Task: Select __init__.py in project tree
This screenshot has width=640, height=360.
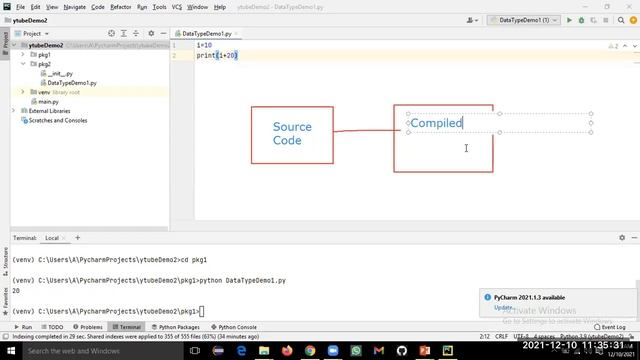Action: pos(56,73)
